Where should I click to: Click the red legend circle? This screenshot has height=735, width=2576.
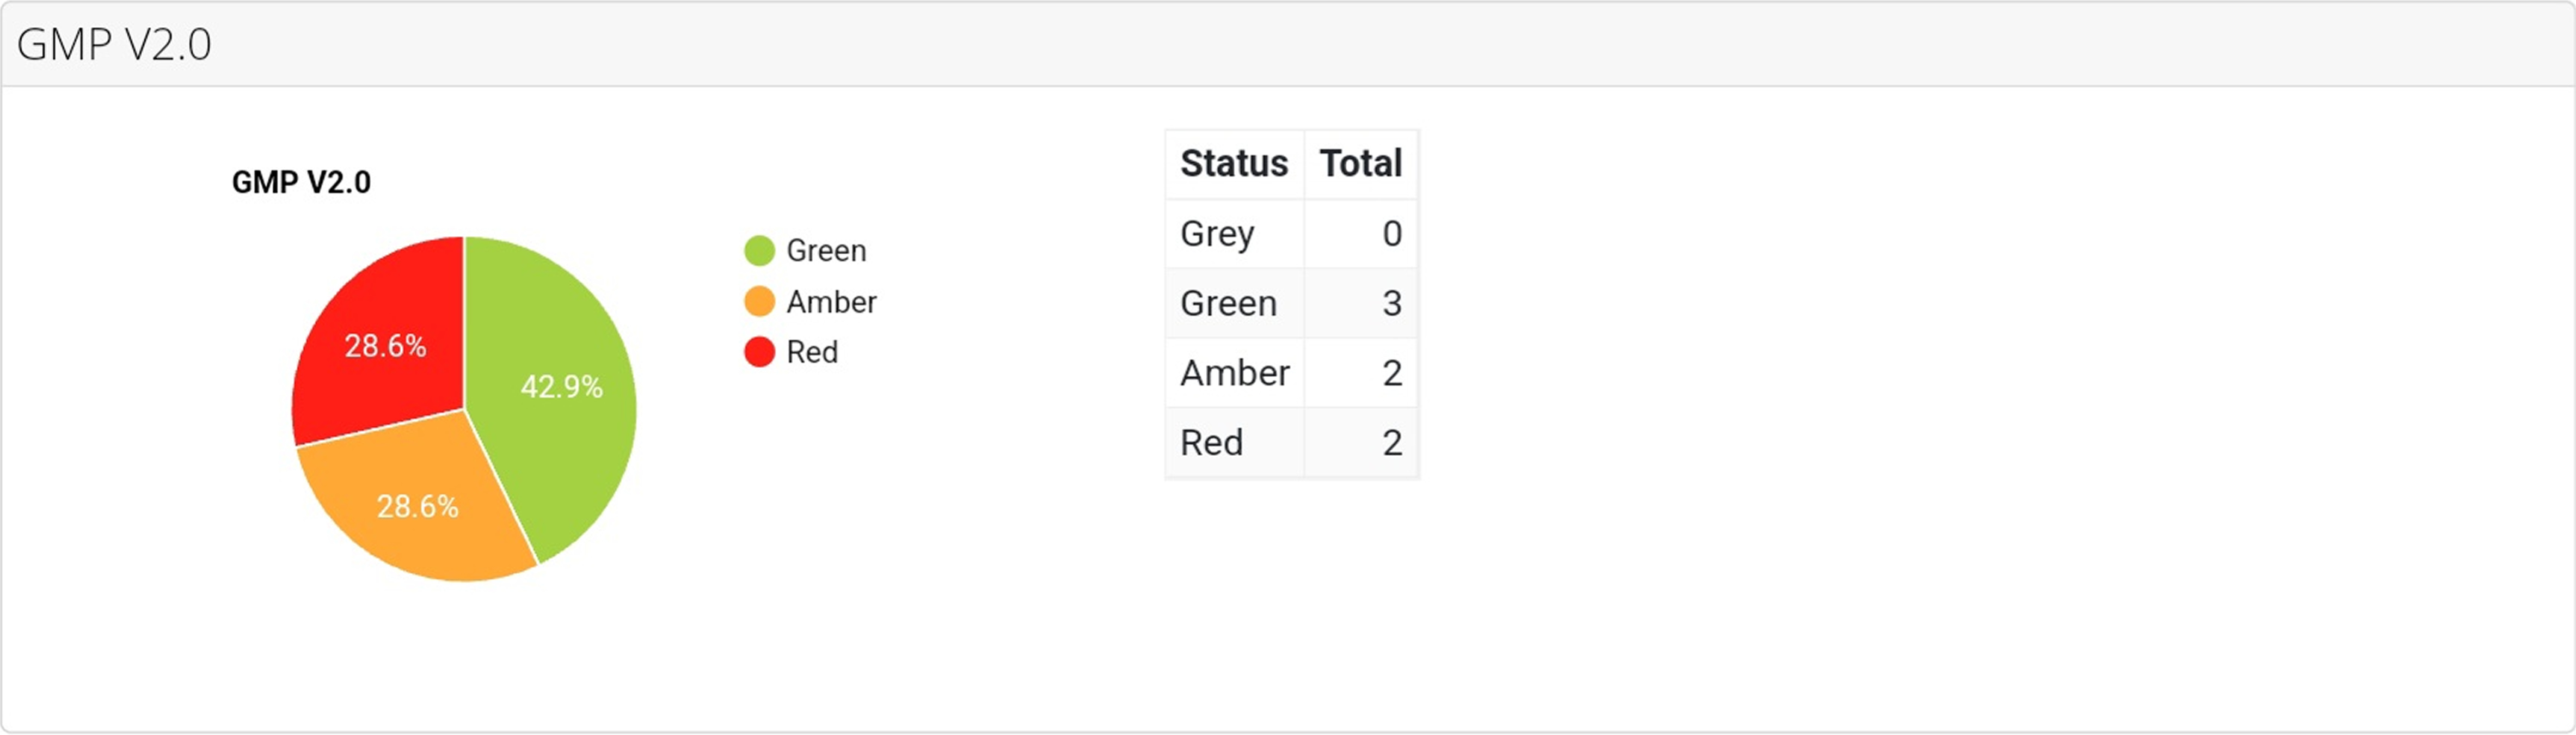pyautogui.click(x=759, y=352)
